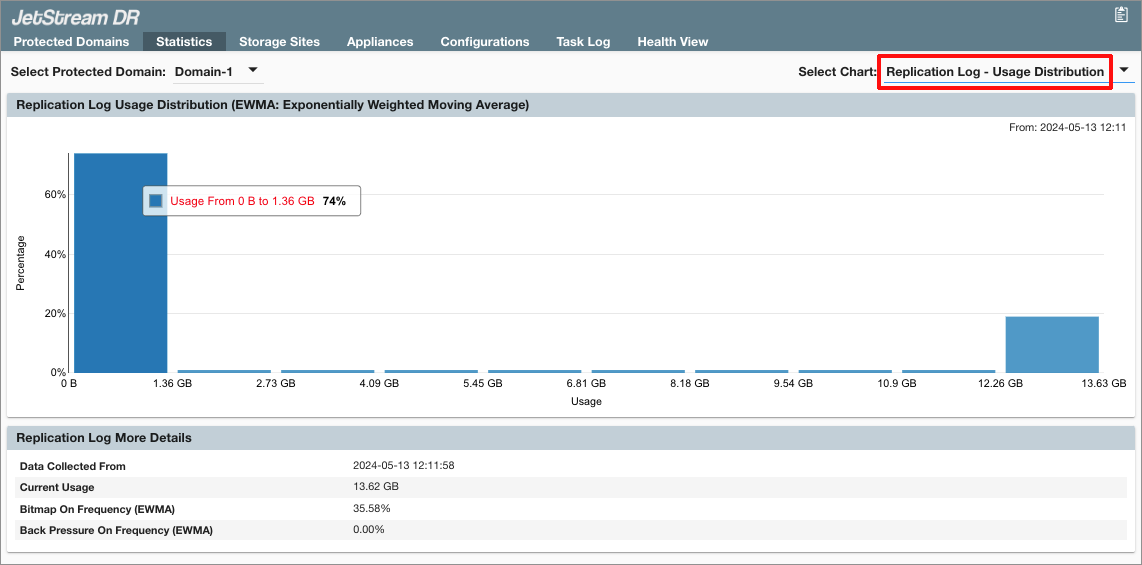Select the Statistics tab

pyautogui.click(x=184, y=42)
